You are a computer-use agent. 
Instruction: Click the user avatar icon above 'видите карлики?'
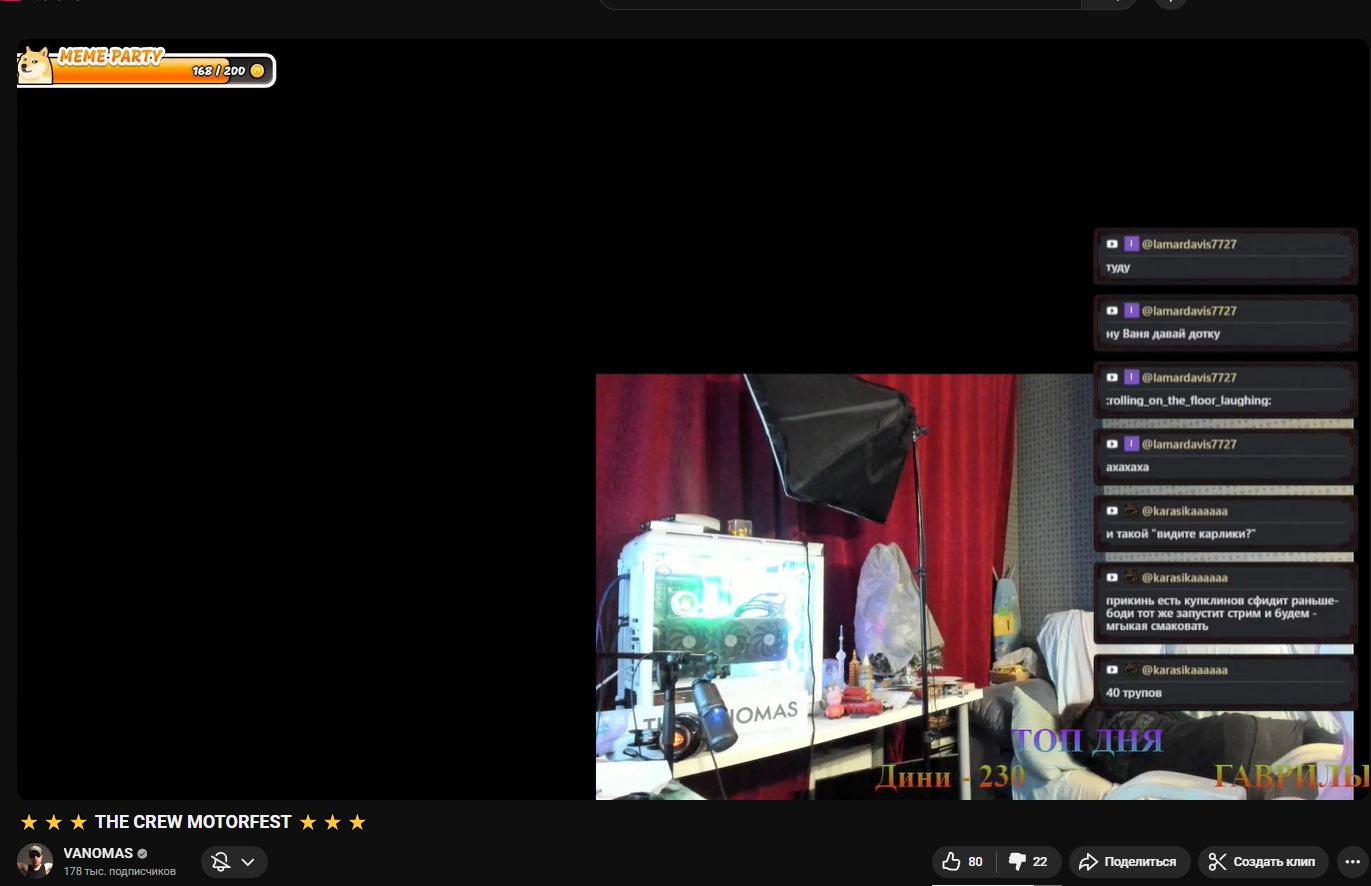[1131, 511]
